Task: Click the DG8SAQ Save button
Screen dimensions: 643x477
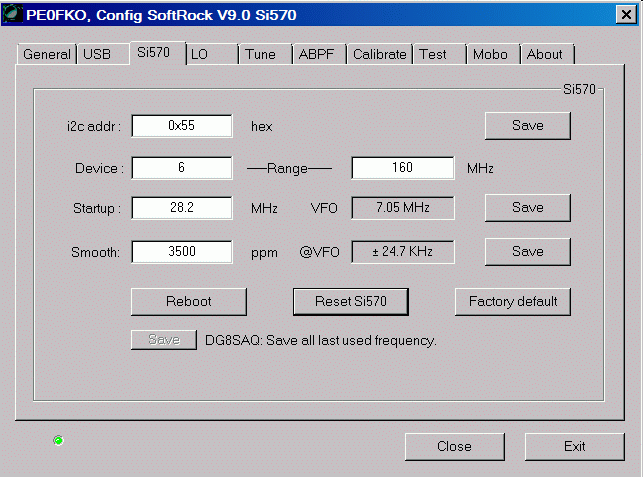Action: click(164, 340)
